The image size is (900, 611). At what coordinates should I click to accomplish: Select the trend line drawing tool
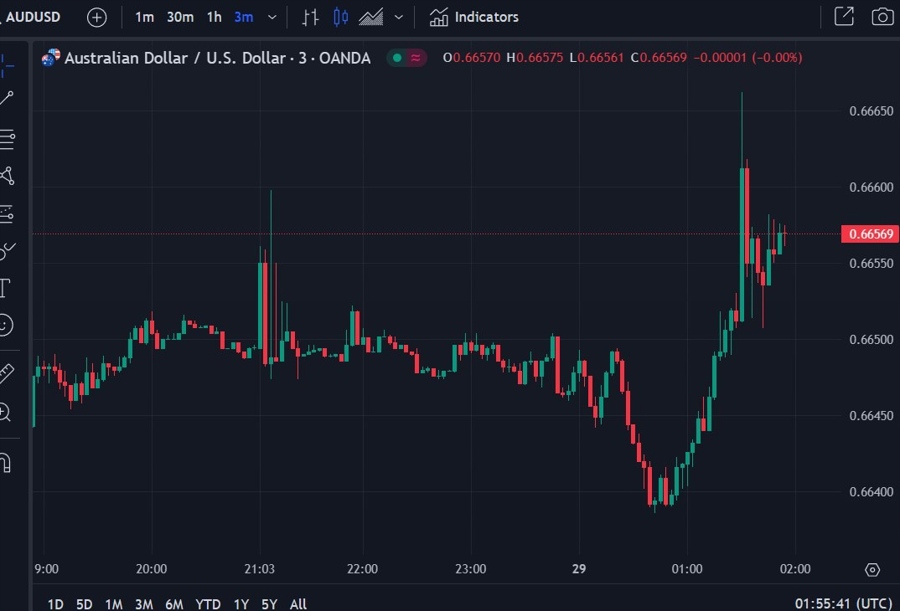point(7,98)
